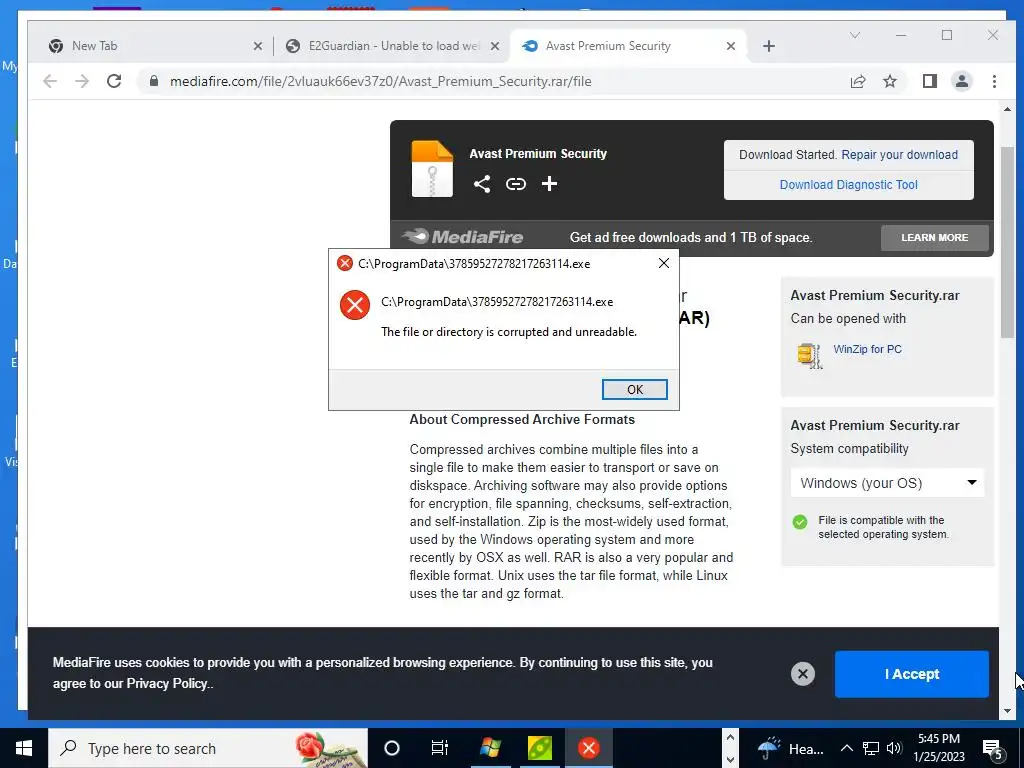Open the Chrome three-dot menu

(994, 81)
